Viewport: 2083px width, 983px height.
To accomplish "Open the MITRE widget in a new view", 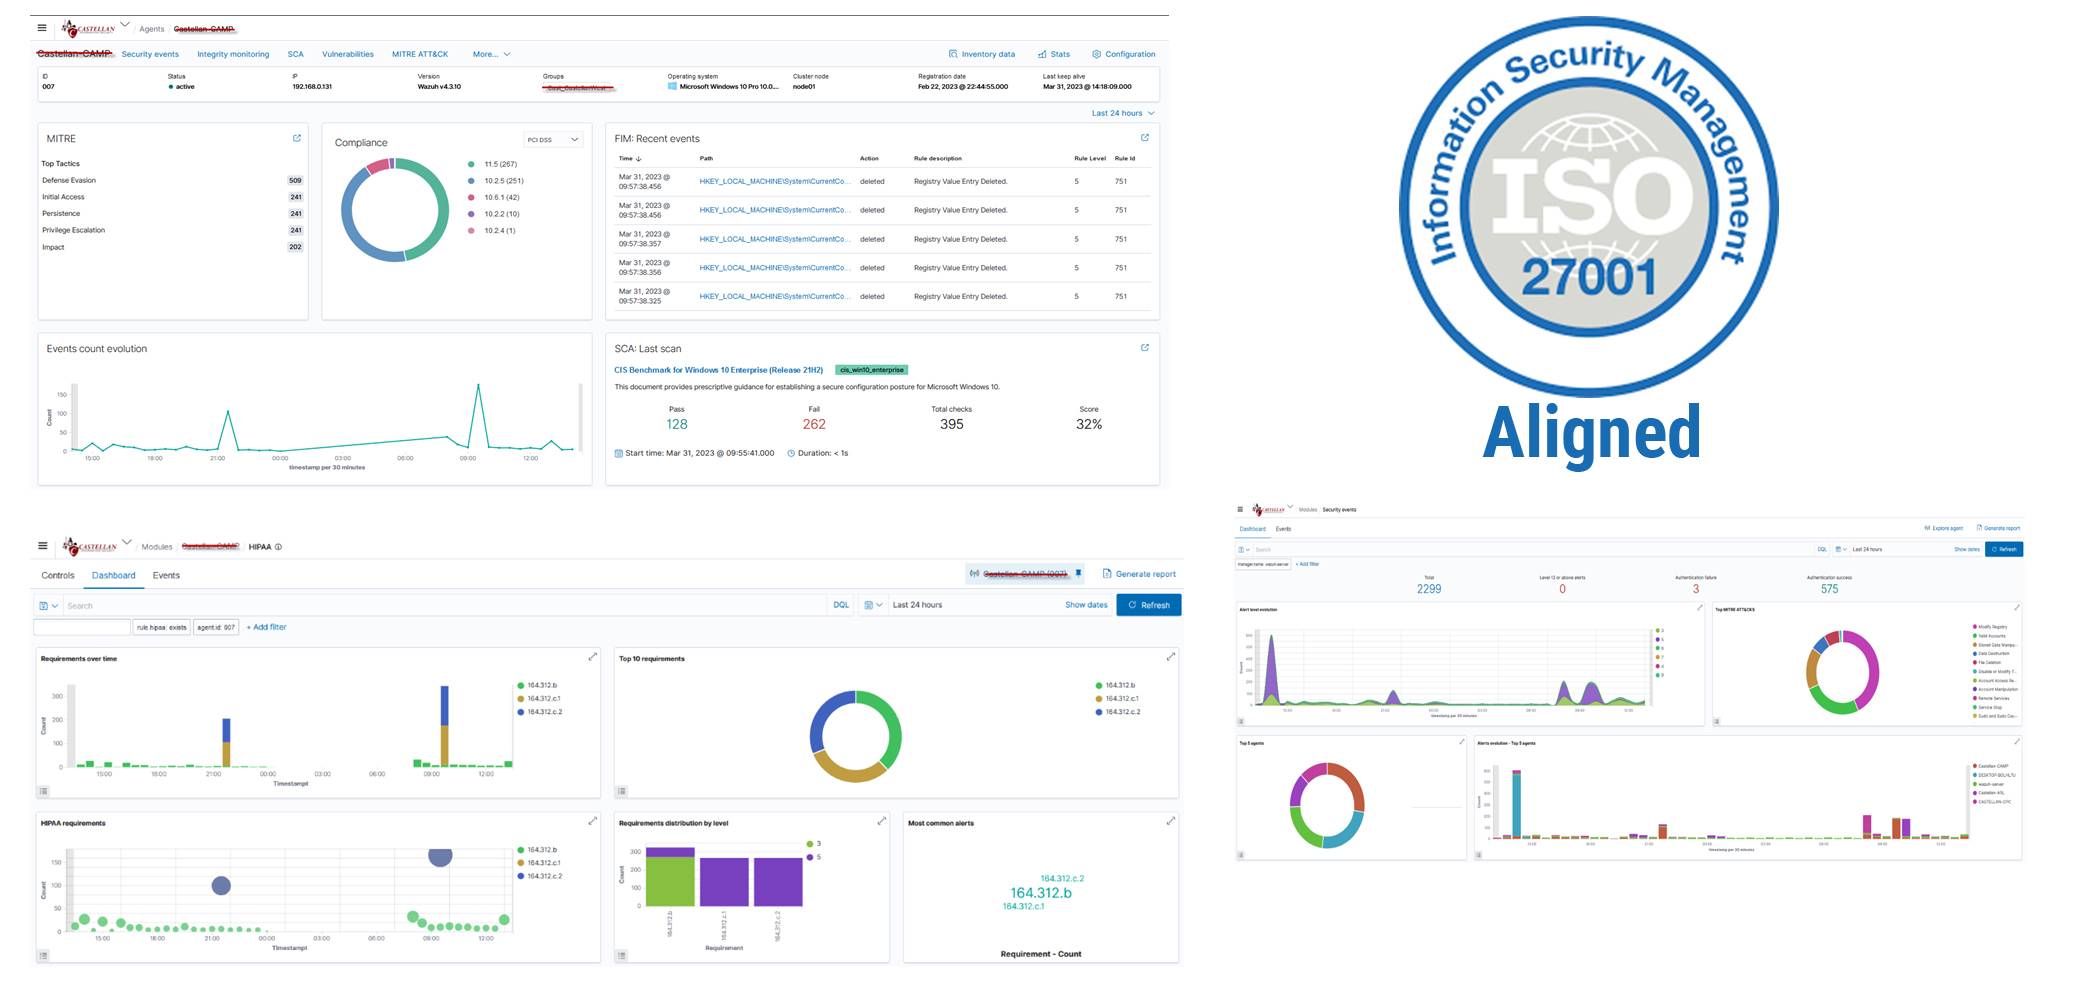I will point(297,138).
